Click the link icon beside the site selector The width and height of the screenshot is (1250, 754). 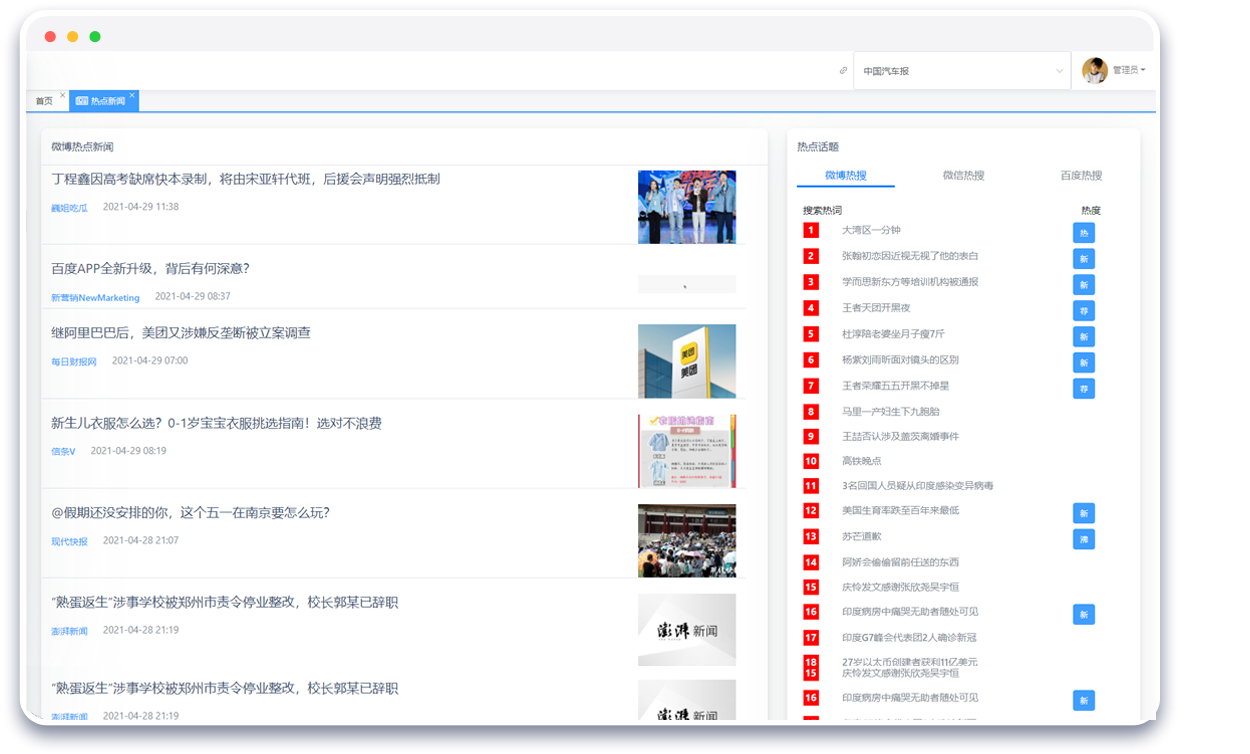[843, 71]
